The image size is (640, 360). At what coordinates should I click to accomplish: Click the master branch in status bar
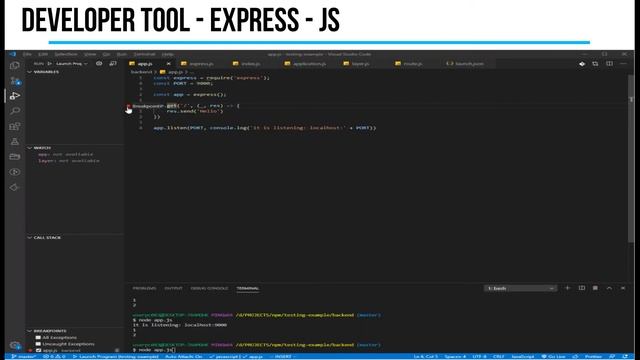coord(24,356)
